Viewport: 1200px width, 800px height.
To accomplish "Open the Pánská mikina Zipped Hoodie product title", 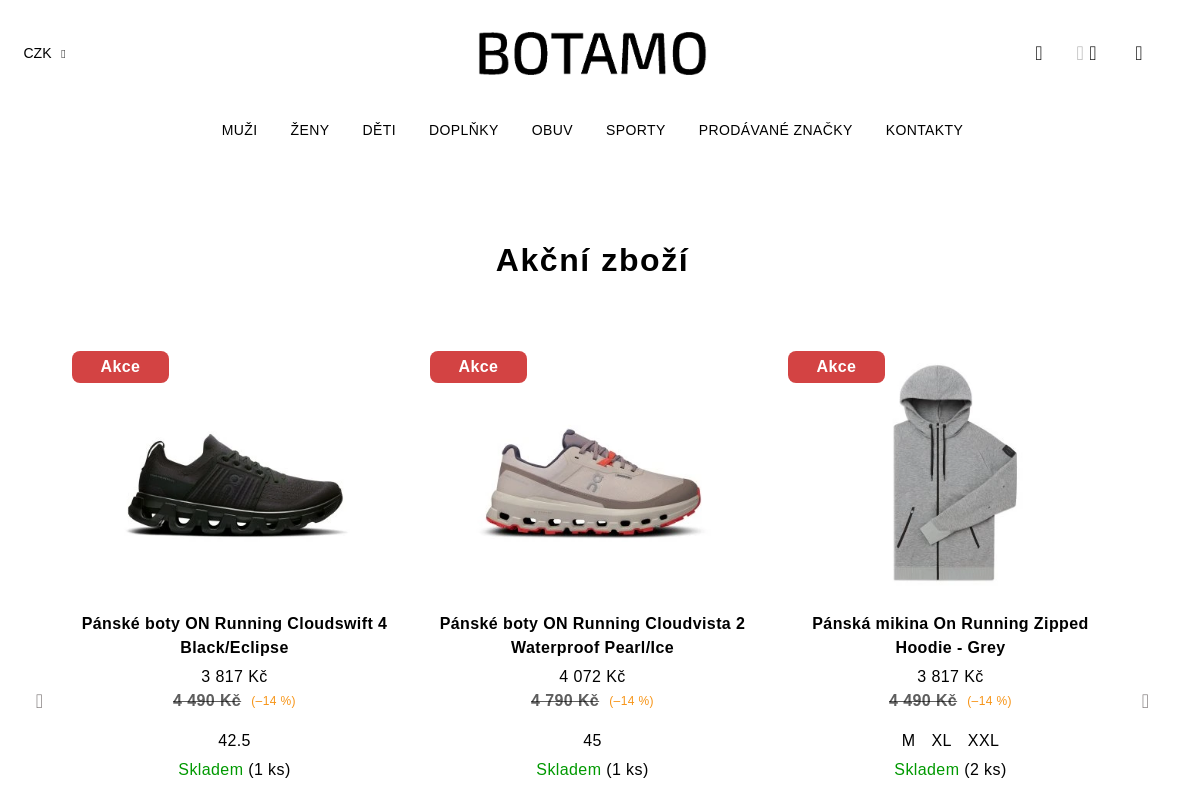I will tap(950, 635).
